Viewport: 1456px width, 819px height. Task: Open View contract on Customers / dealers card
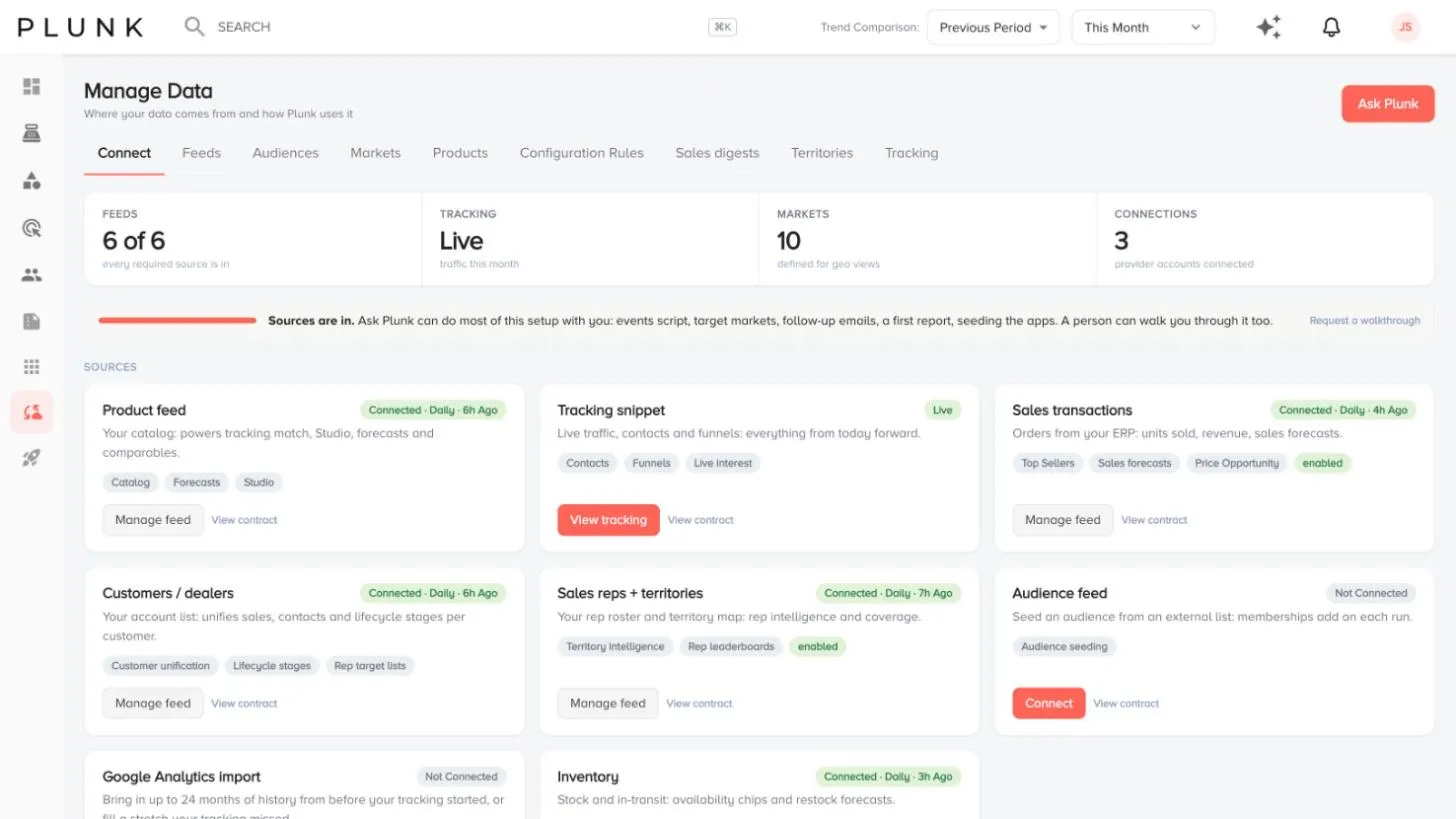[x=244, y=703]
